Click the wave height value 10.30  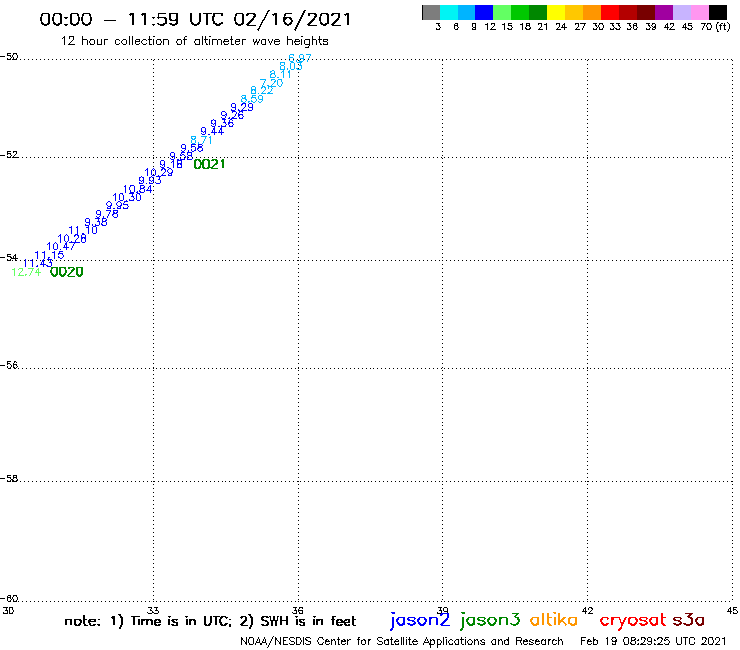click(127, 198)
